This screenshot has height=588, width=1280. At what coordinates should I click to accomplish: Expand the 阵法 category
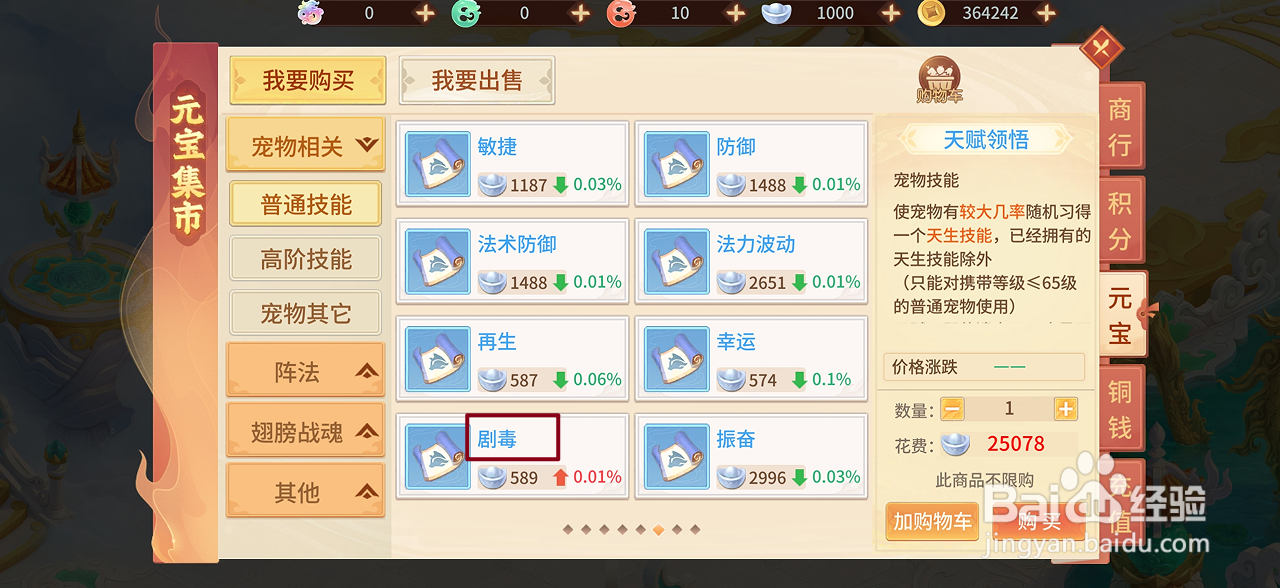point(306,371)
